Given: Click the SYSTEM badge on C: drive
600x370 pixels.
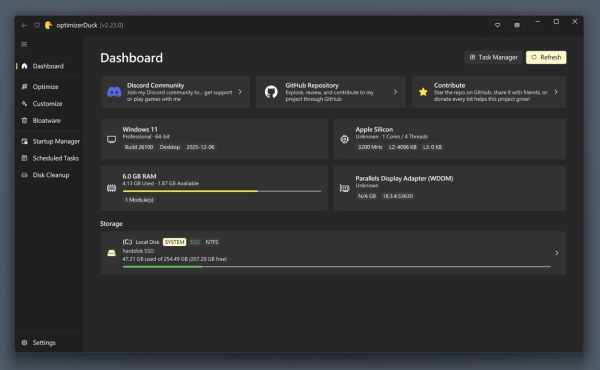Looking at the screenshot, I should point(174,242).
